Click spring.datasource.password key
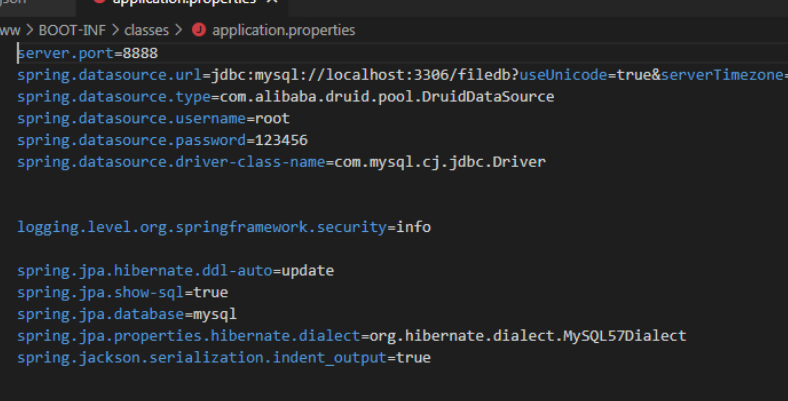 [132, 140]
